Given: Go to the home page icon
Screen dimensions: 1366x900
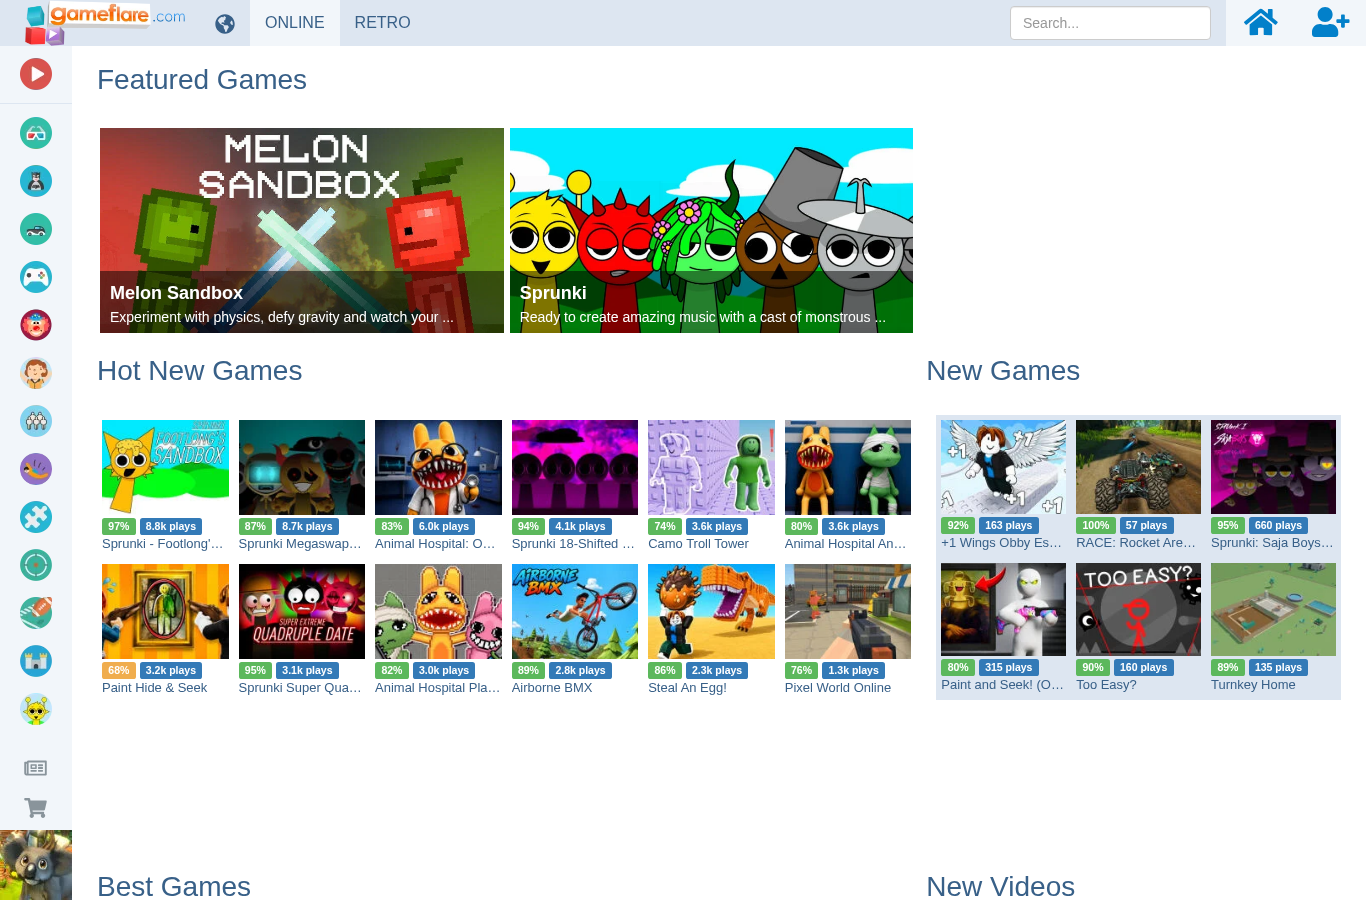Looking at the screenshot, I should pos(1260,22).
